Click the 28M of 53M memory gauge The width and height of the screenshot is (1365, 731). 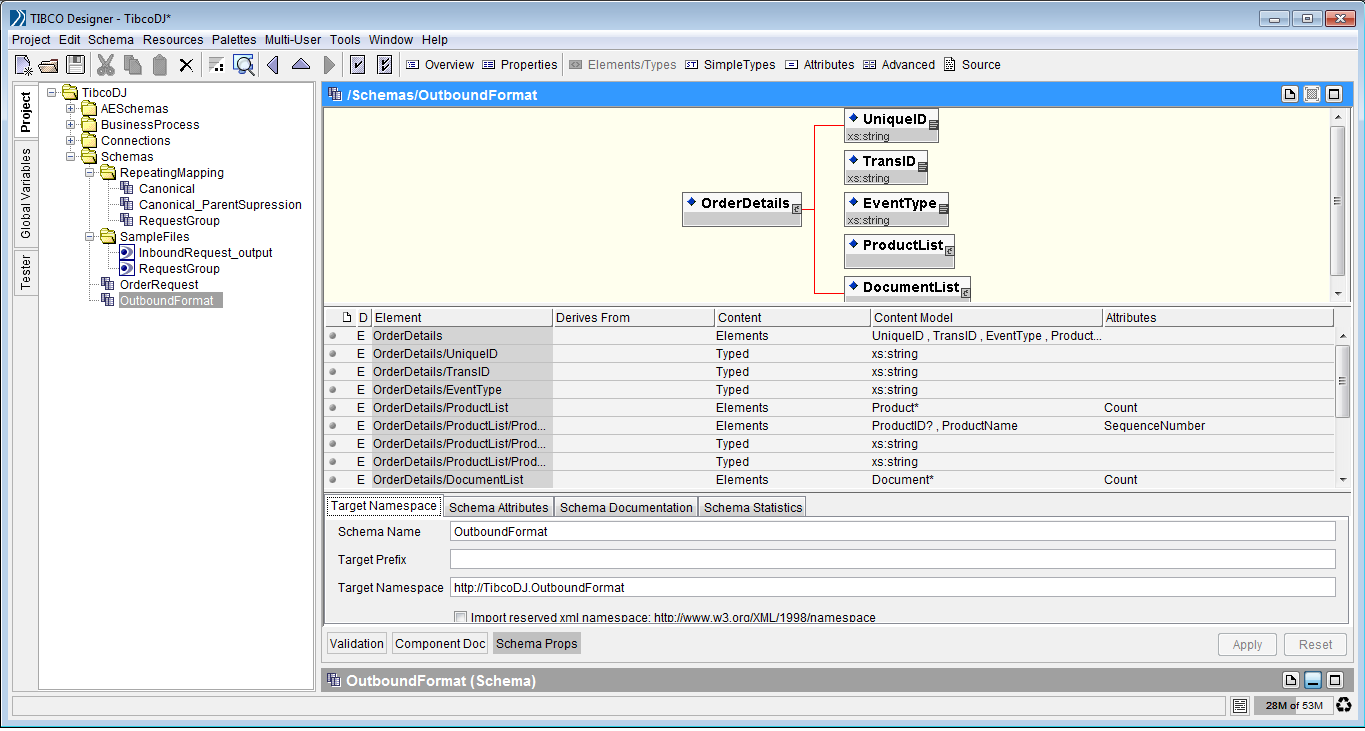(x=1293, y=705)
